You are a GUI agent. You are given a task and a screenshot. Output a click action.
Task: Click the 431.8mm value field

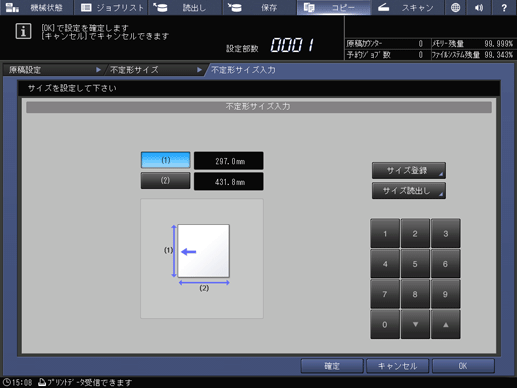229,182
